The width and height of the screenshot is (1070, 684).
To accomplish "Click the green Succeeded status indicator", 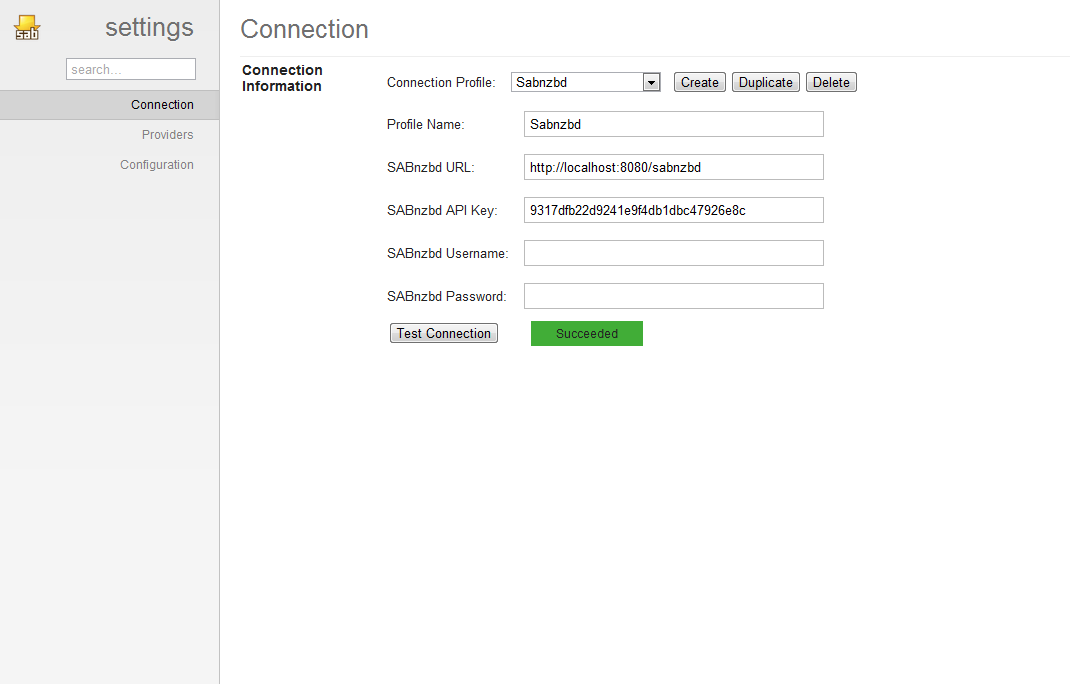I will point(587,333).
